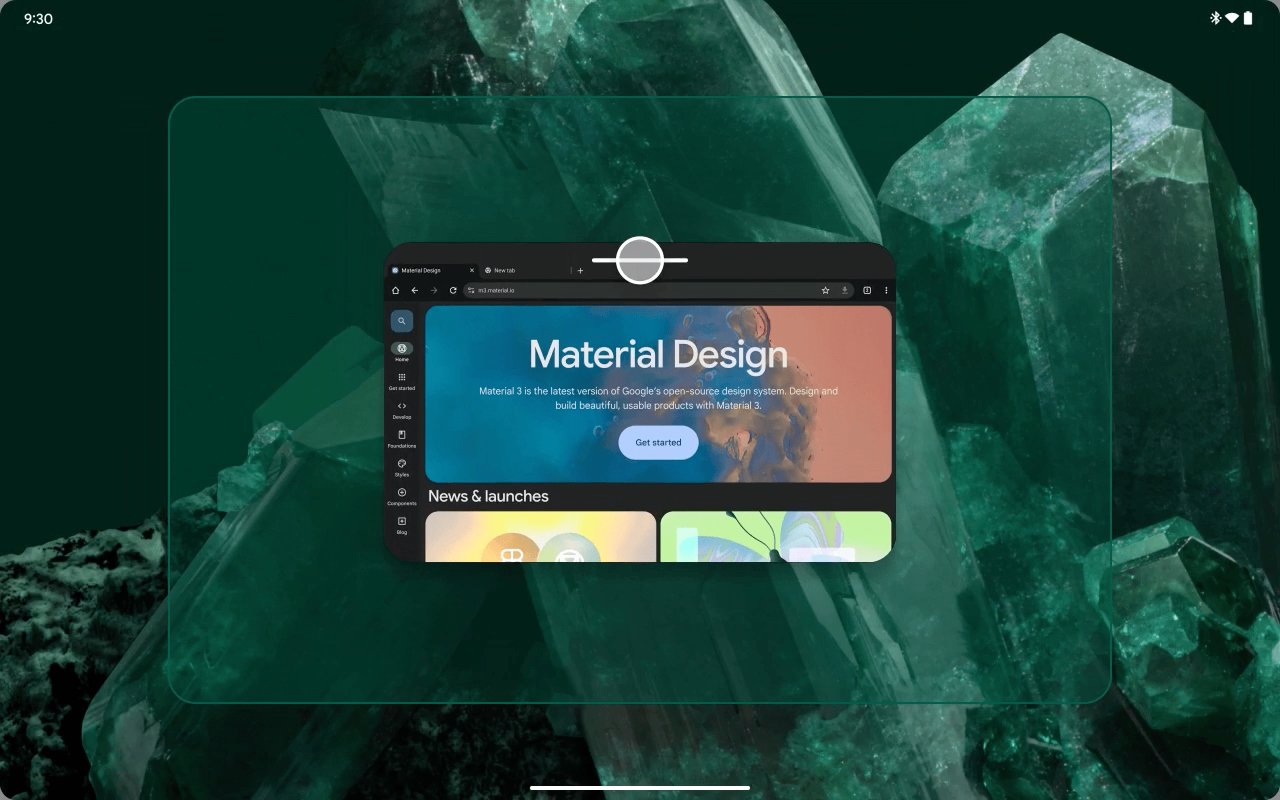
Task: Click the Get started button in the hero banner
Action: pos(658,442)
